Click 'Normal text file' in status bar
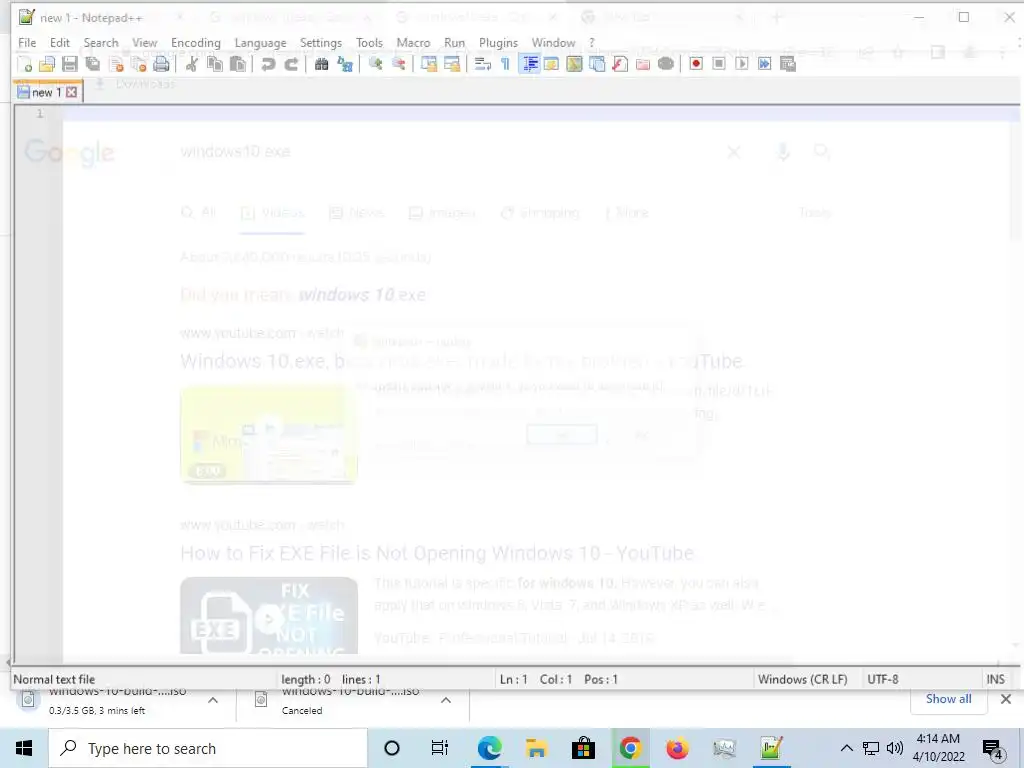This screenshot has height=768, width=1024. (54, 679)
